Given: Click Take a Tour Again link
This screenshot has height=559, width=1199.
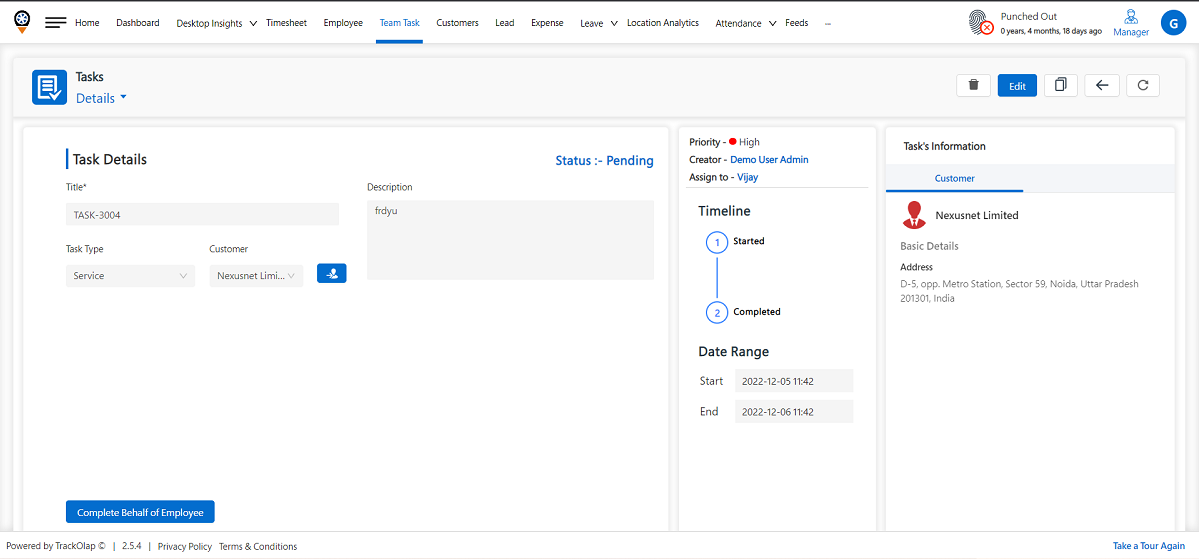Looking at the screenshot, I should pyautogui.click(x=1149, y=546).
